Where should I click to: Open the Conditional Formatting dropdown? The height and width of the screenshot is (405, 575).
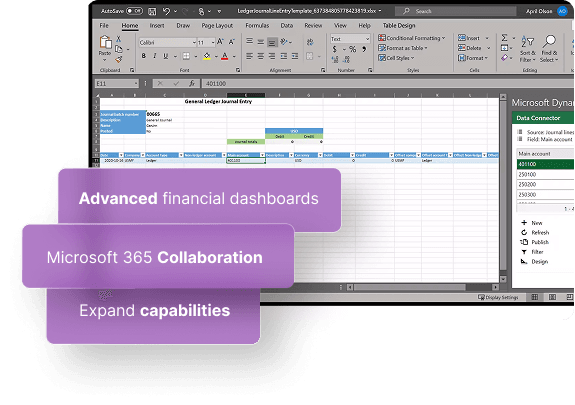pos(411,38)
